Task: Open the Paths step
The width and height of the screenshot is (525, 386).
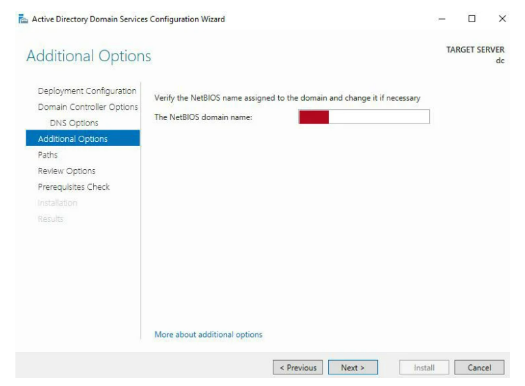Action: 48,155
